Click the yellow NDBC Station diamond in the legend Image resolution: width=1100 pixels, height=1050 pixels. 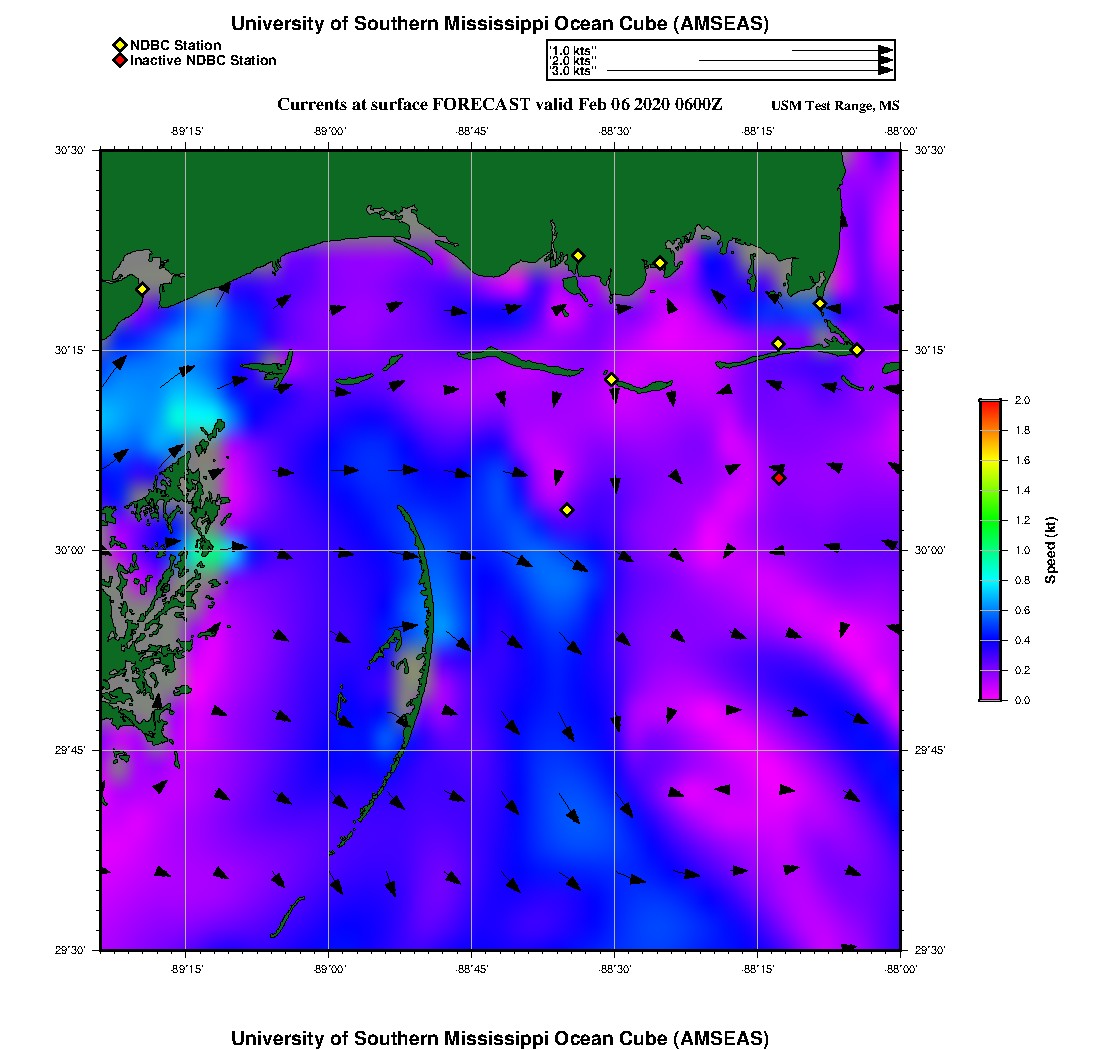point(119,45)
